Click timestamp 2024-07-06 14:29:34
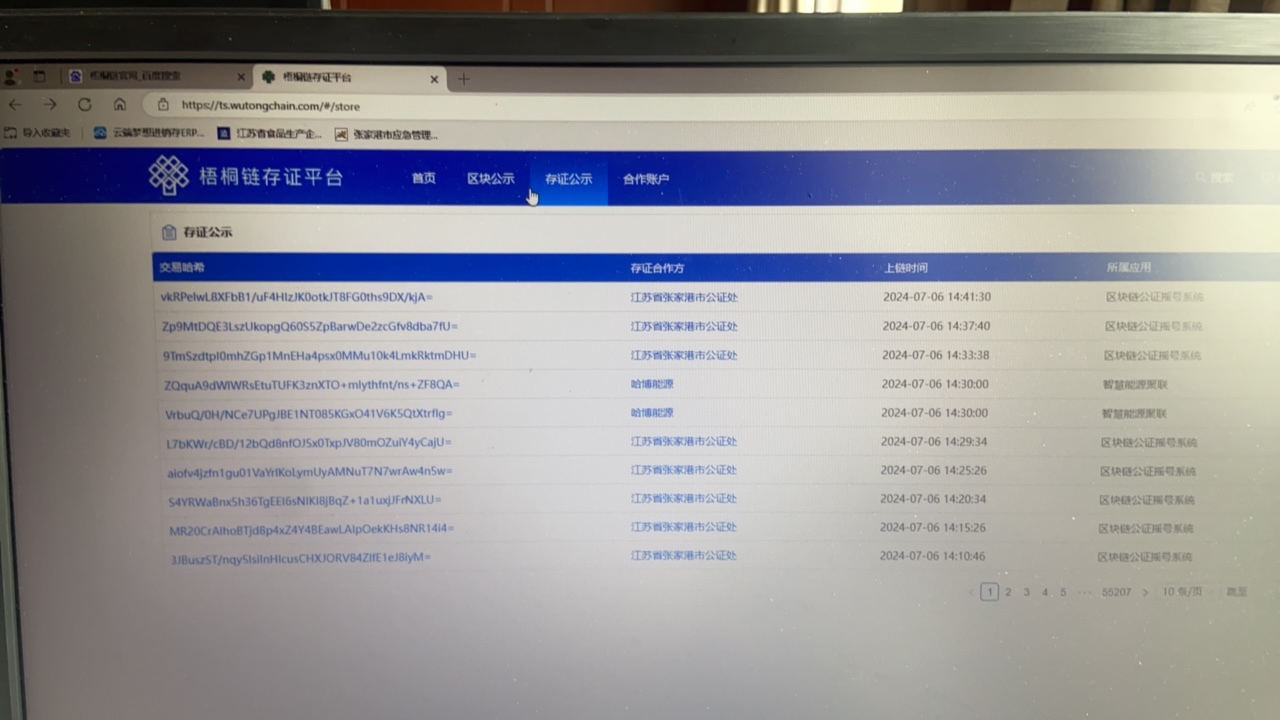Screen dimensions: 1280x720 click(x=934, y=441)
